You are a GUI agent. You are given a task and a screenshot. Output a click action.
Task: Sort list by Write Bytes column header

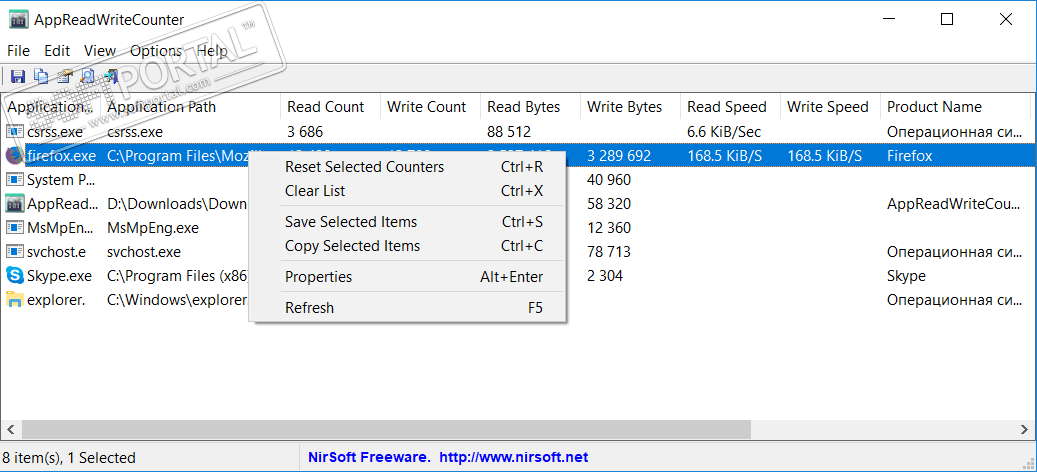point(625,107)
